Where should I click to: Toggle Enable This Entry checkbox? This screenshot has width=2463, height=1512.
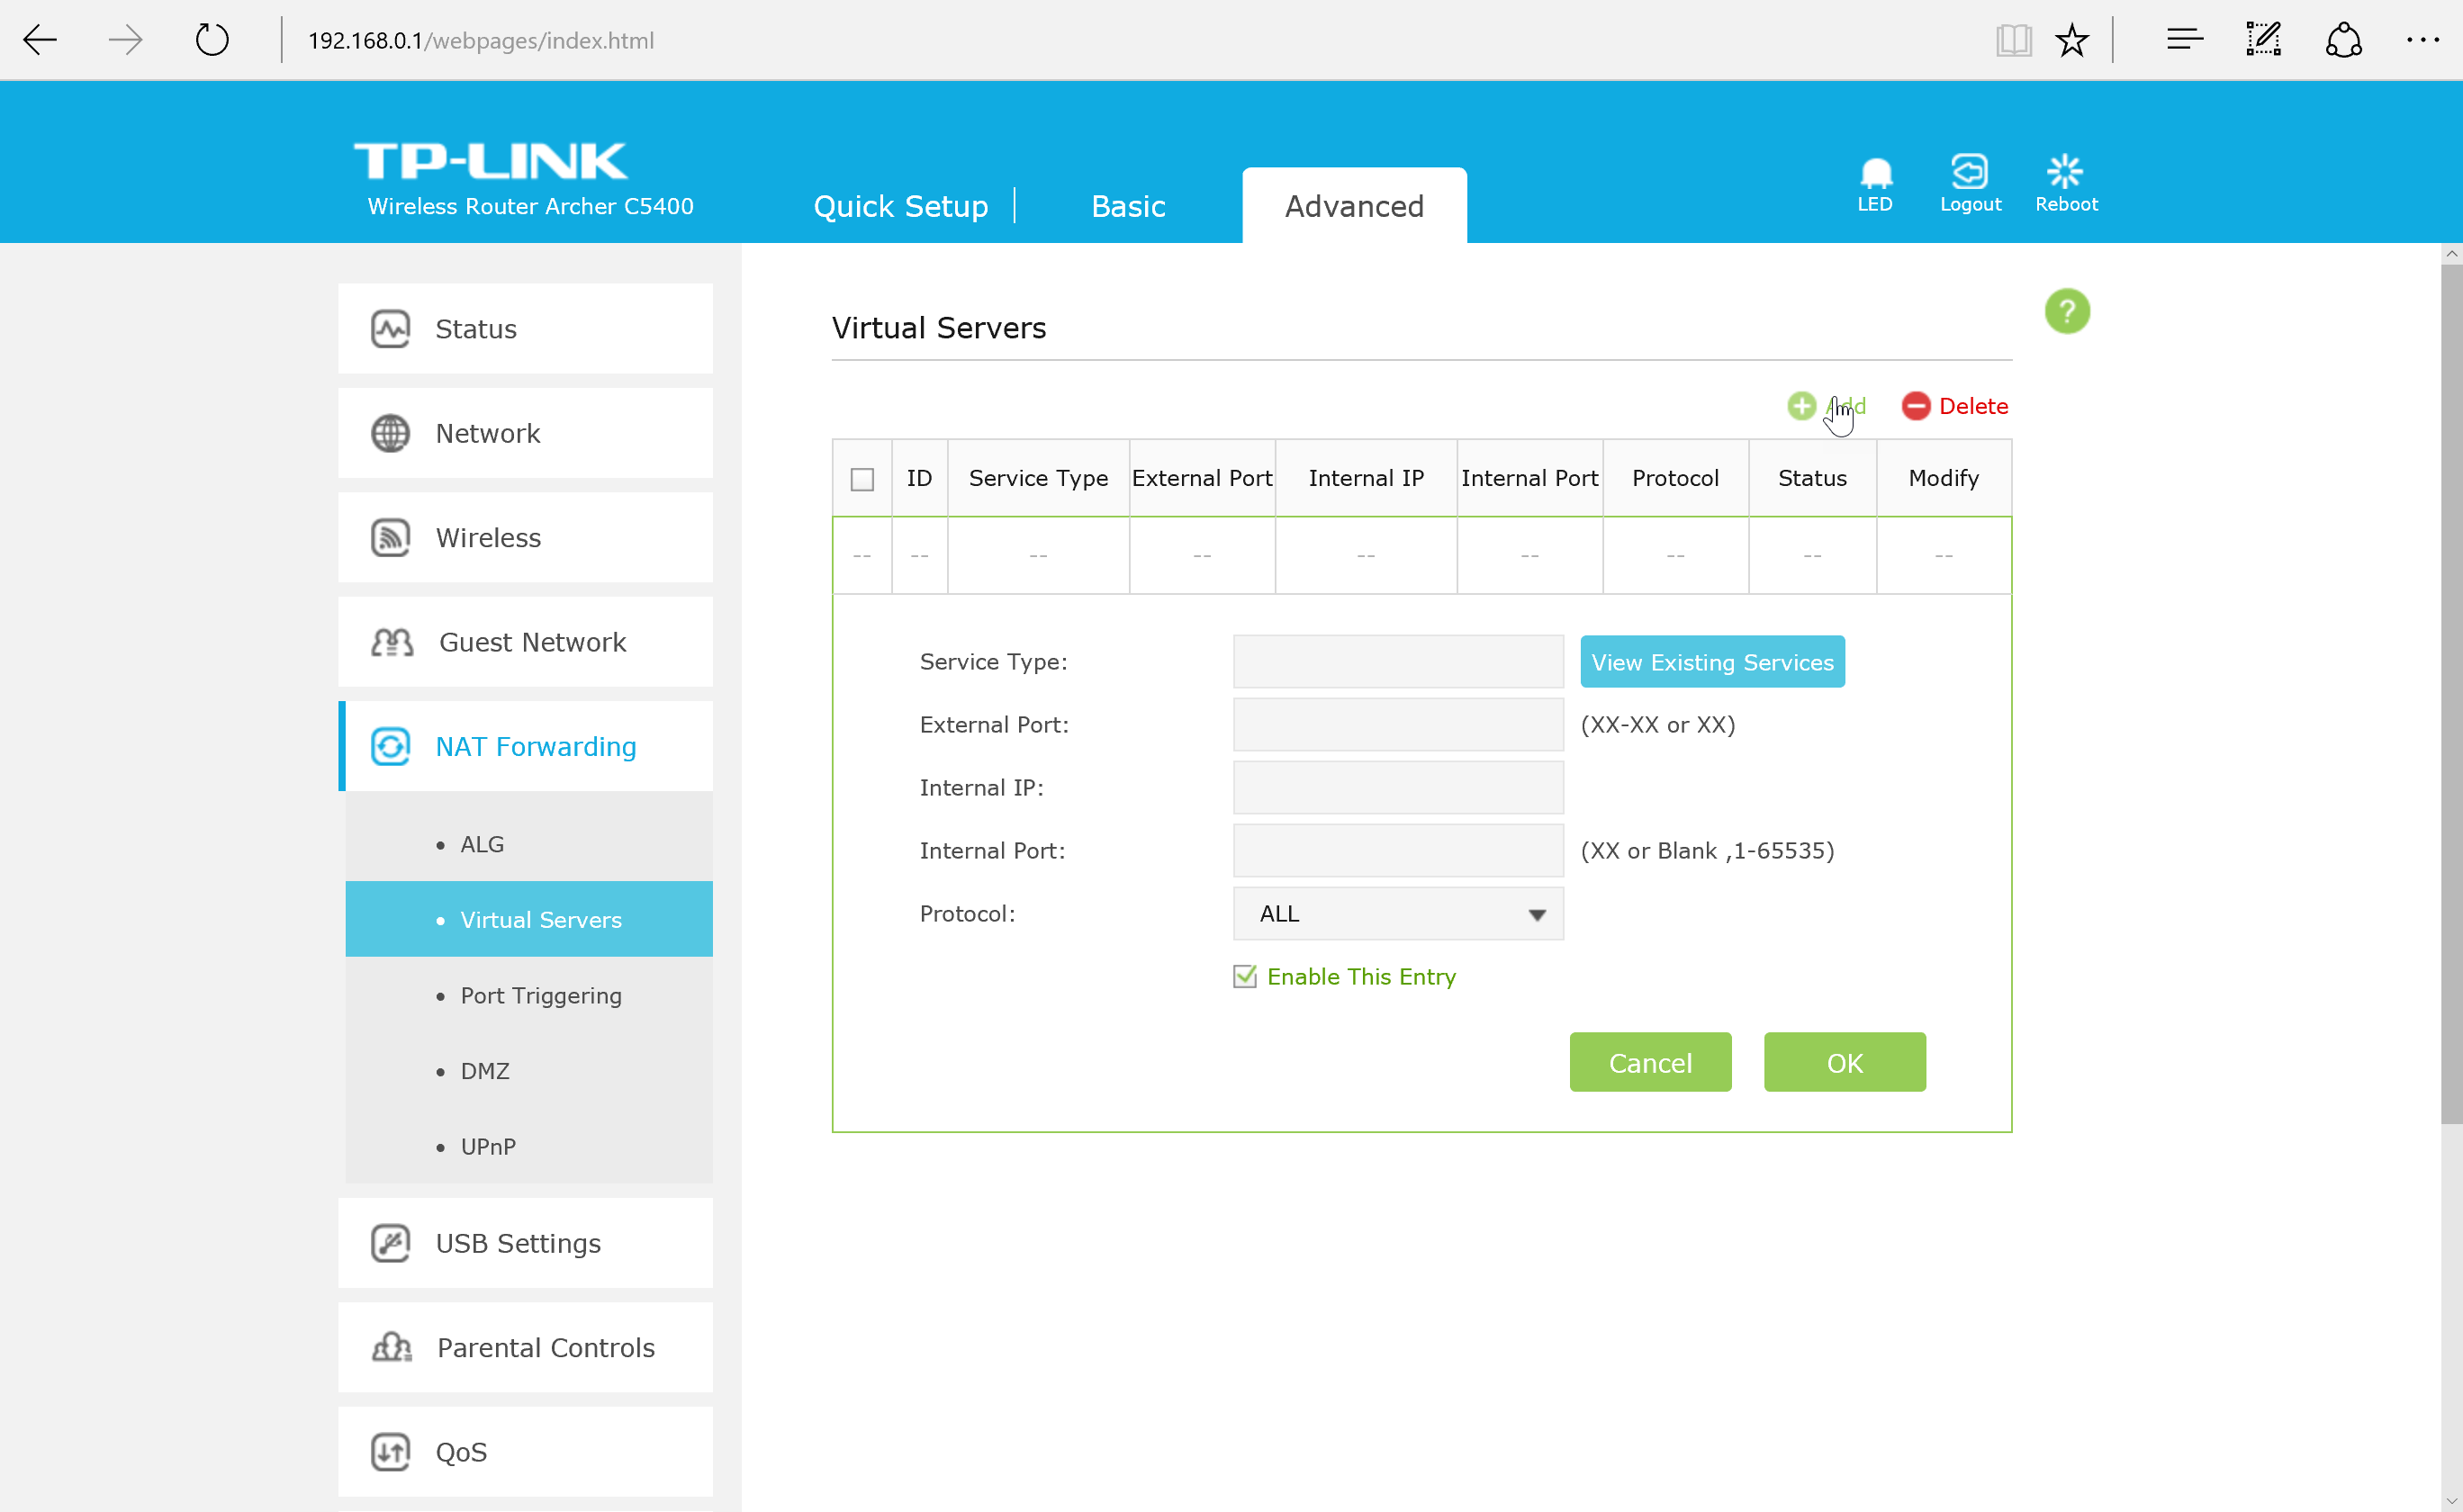[x=1244, y=977]
